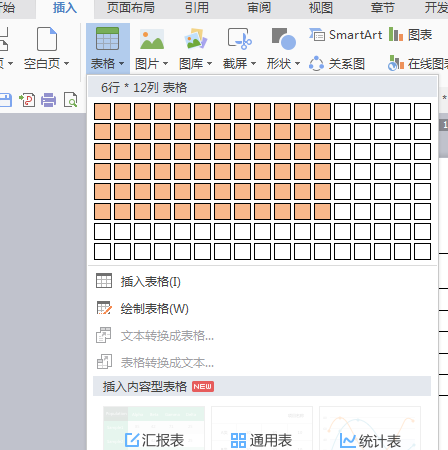Click the Print icon
This screenshot has height=450, width=448.
(x=49, y=100)
